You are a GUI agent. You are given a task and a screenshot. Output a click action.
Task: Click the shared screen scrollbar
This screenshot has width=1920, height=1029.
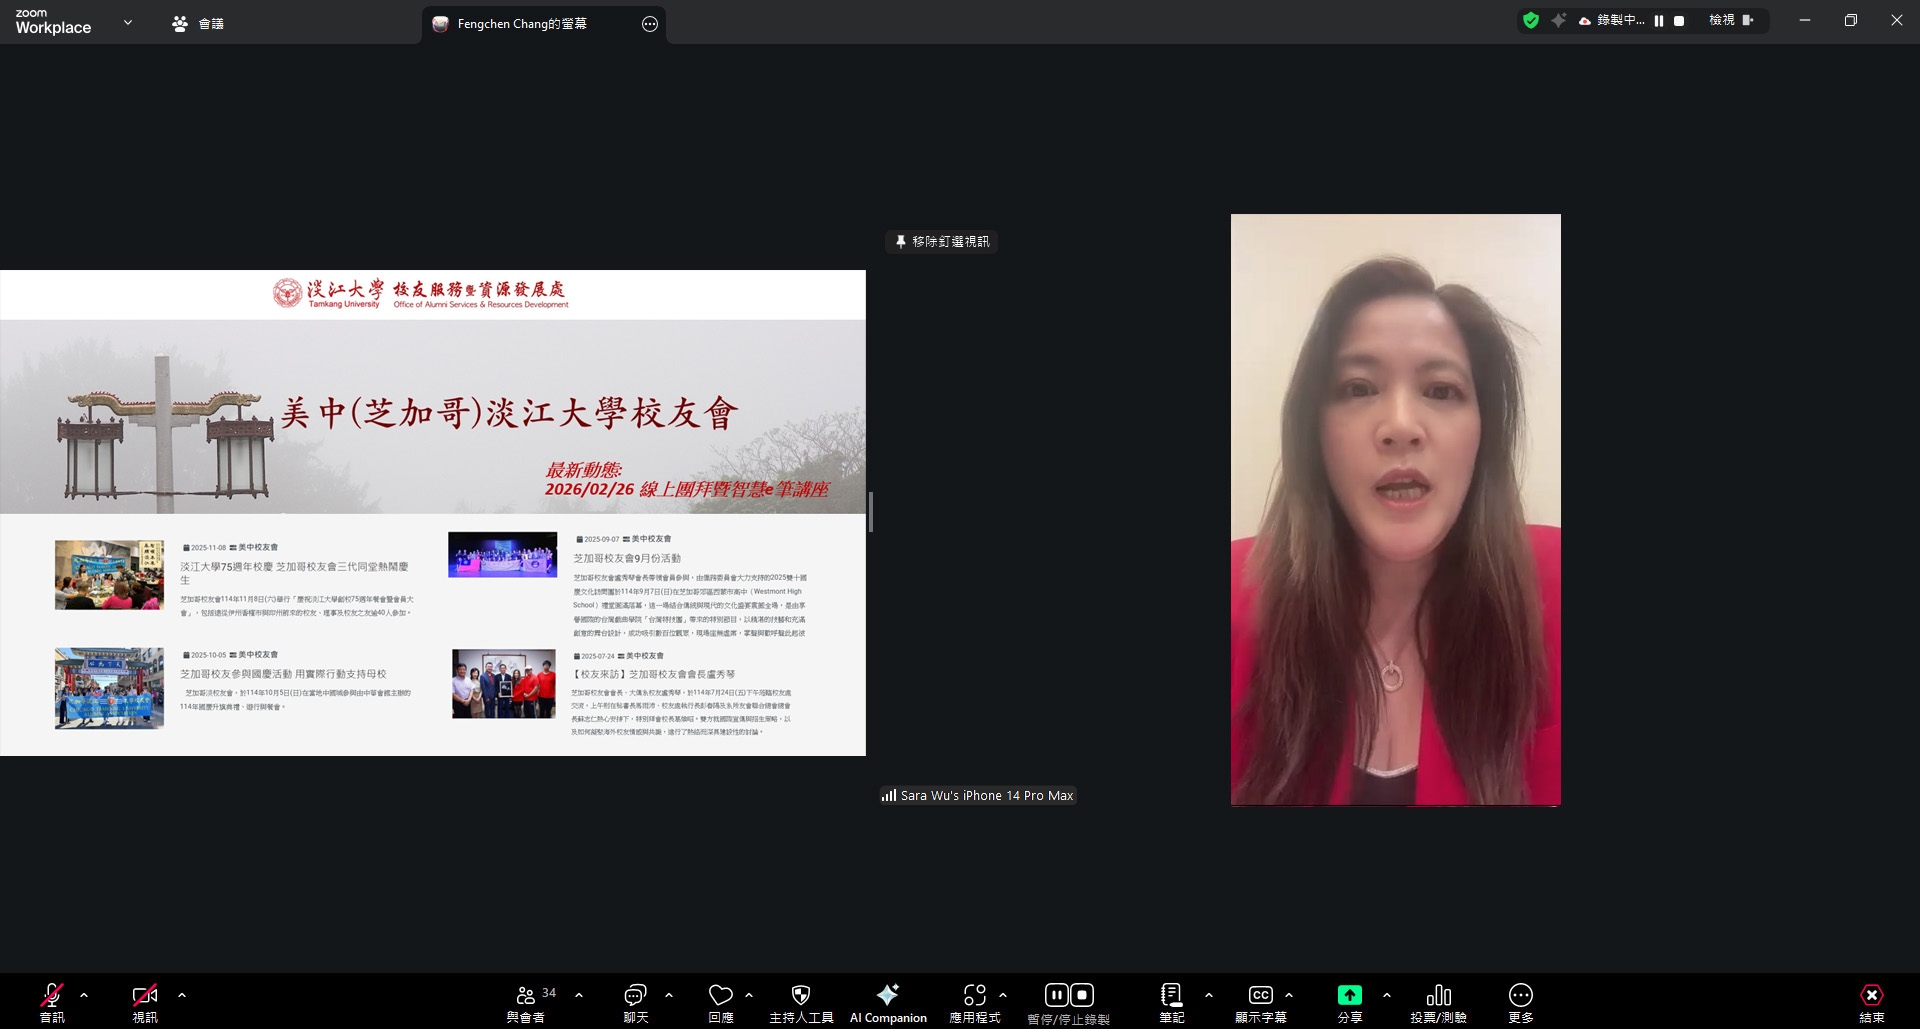pos(872,513)
